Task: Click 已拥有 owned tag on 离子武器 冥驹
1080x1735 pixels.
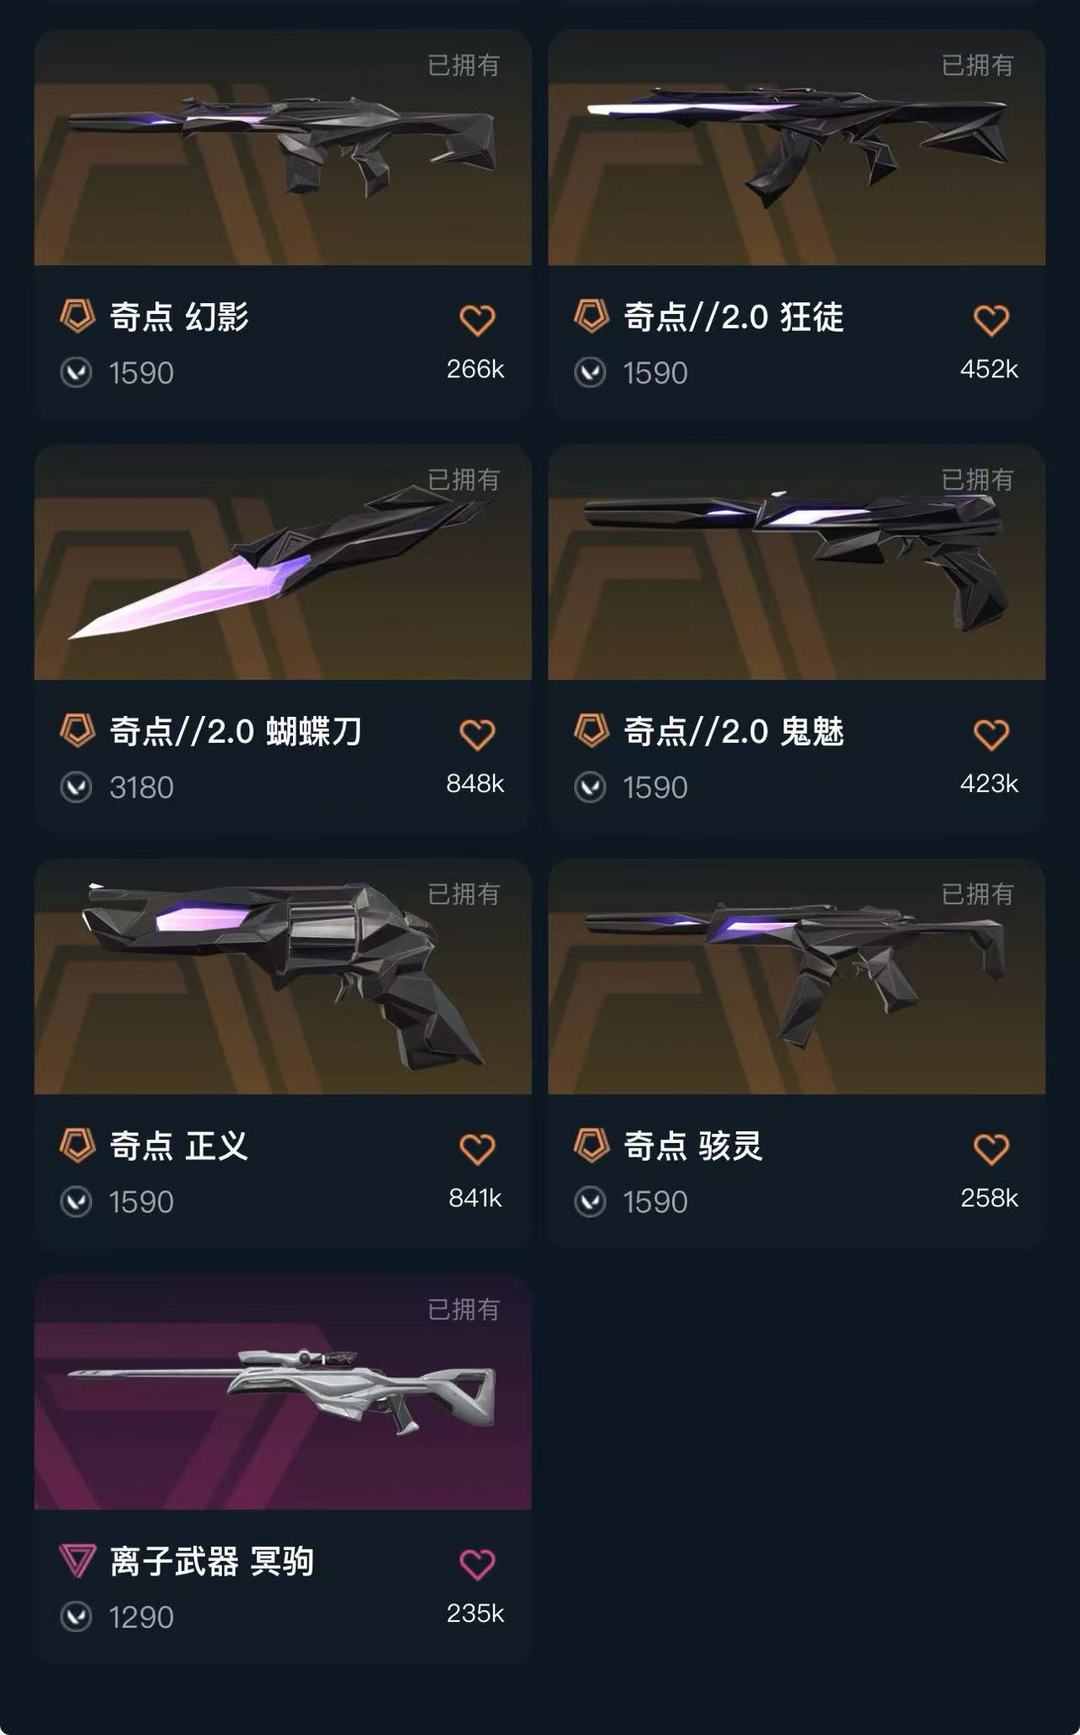Action: [464, 1310]
